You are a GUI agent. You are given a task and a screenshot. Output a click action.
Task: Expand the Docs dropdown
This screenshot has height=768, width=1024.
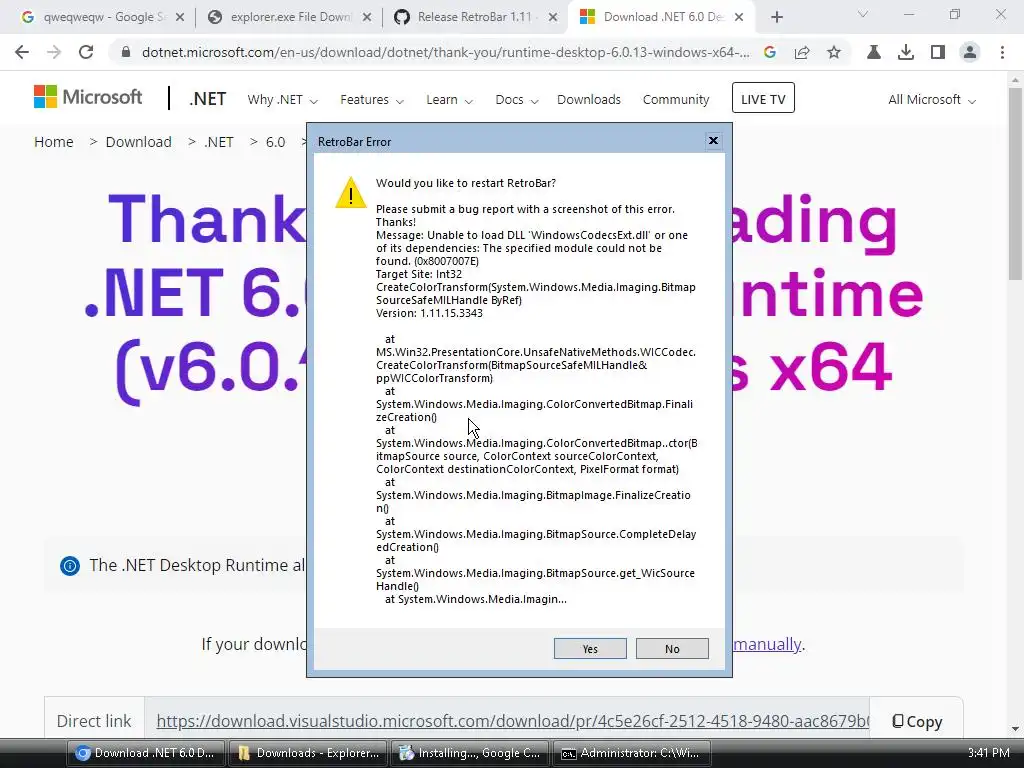pyautogui.click(x=517, y=100)
